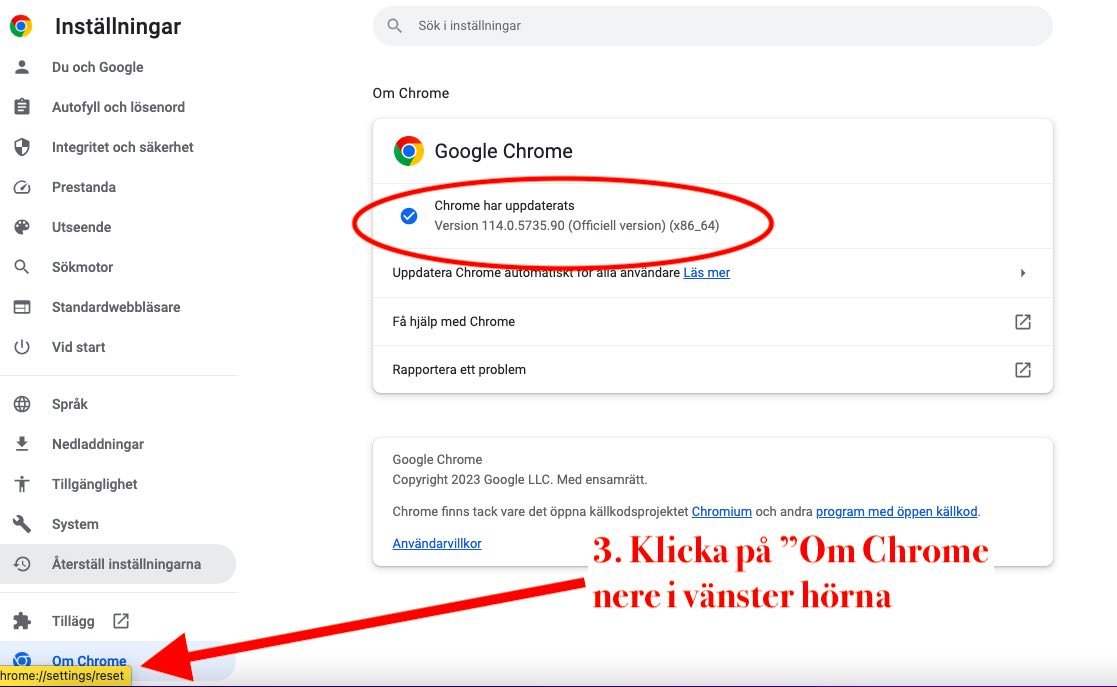Click Få hjälp med Chrome row
Screen dimensions: 1117x687
coord(712,321)
